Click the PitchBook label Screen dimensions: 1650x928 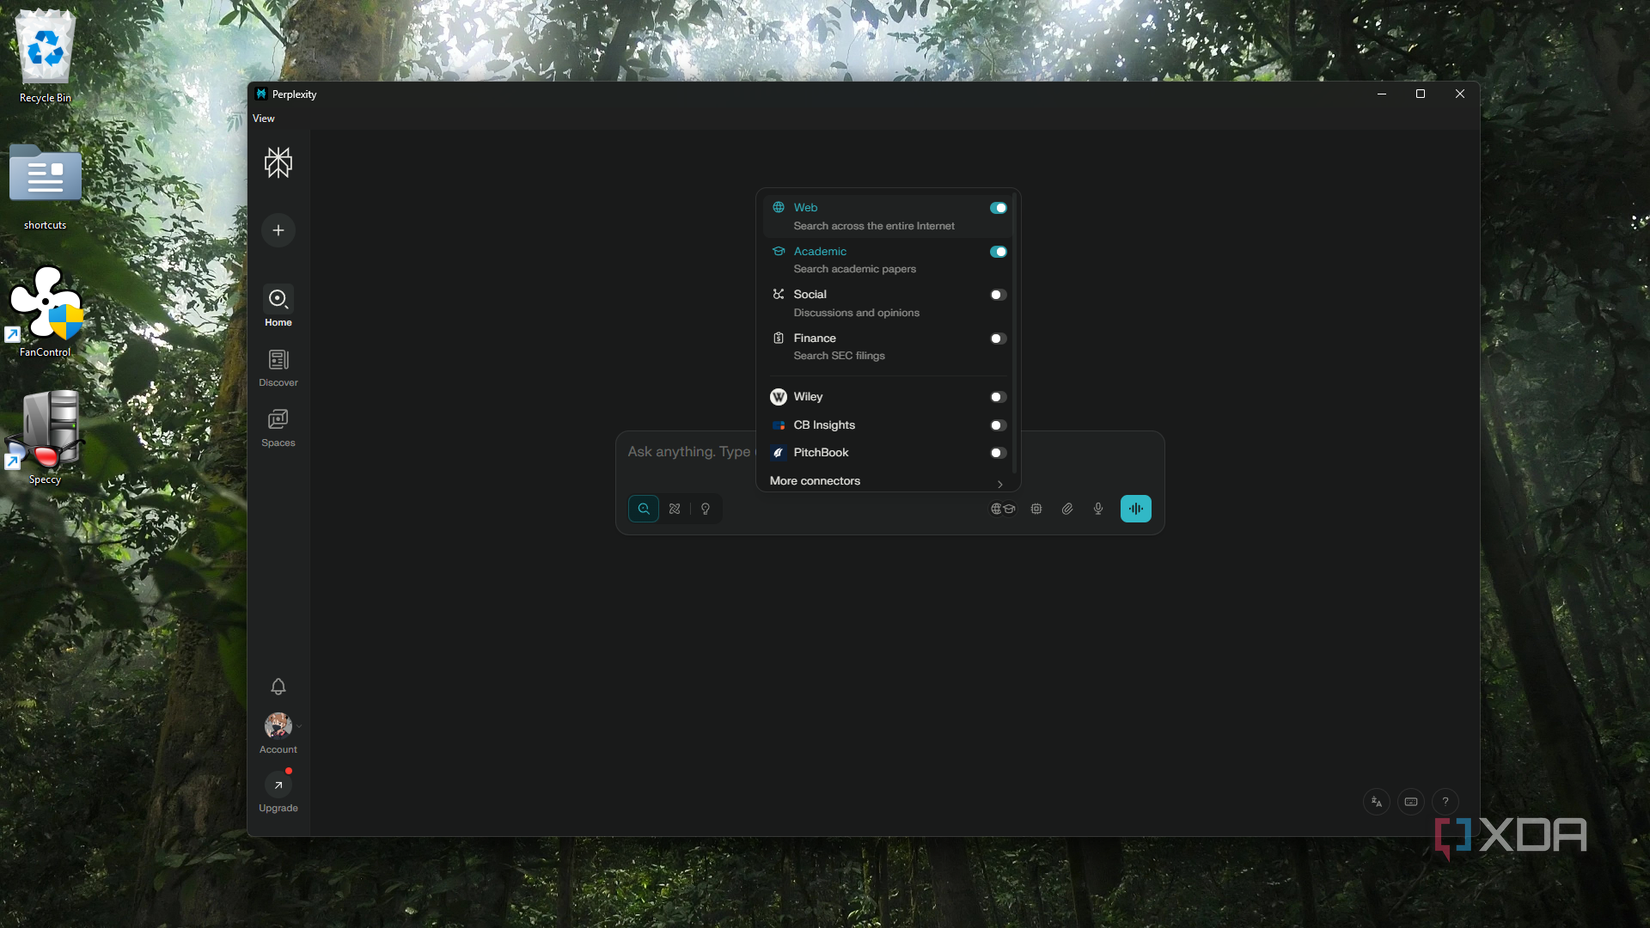coord(821,453)
